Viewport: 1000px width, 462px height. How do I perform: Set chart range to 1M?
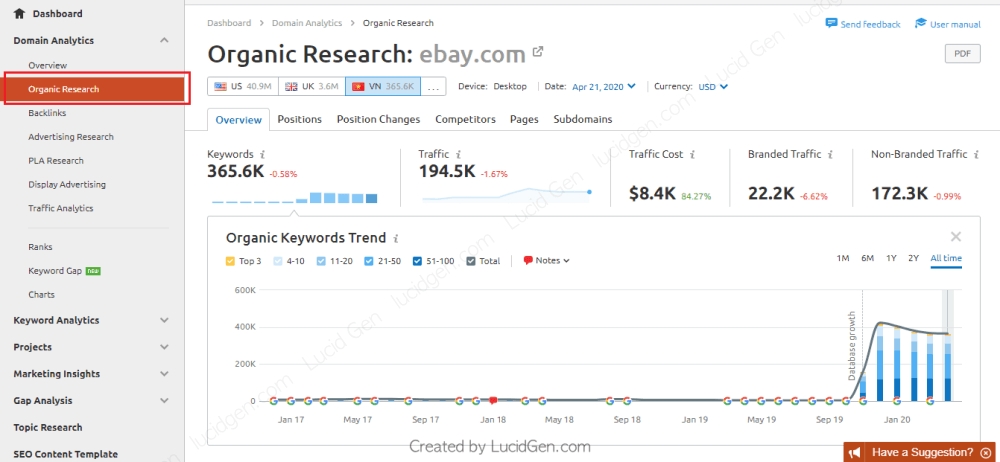tap(843, 258)
